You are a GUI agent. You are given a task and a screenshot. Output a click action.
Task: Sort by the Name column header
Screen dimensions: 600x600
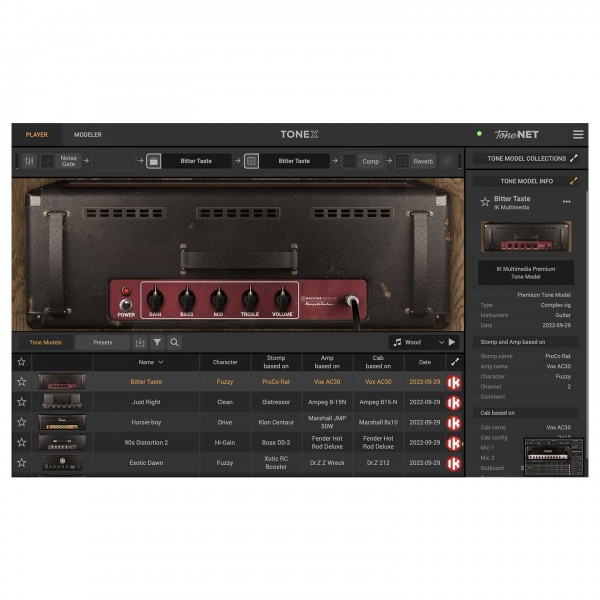146,362
